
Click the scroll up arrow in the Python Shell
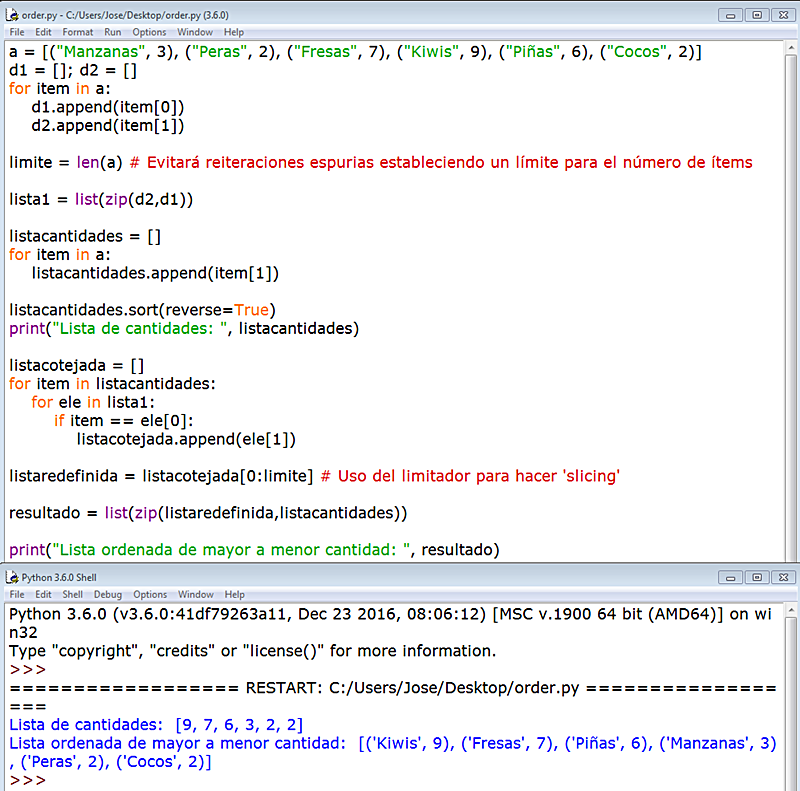[791, 610]
